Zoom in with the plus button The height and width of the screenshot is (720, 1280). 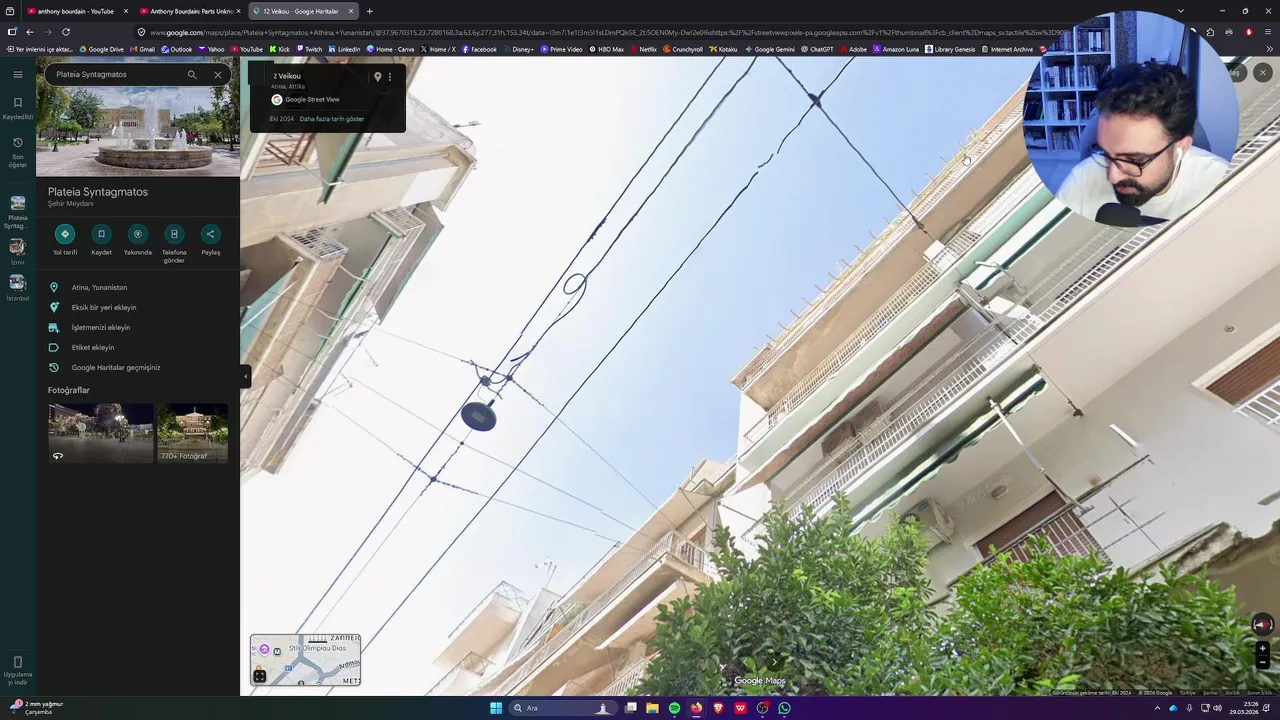pyautogui.click(x=1262, y=648)
